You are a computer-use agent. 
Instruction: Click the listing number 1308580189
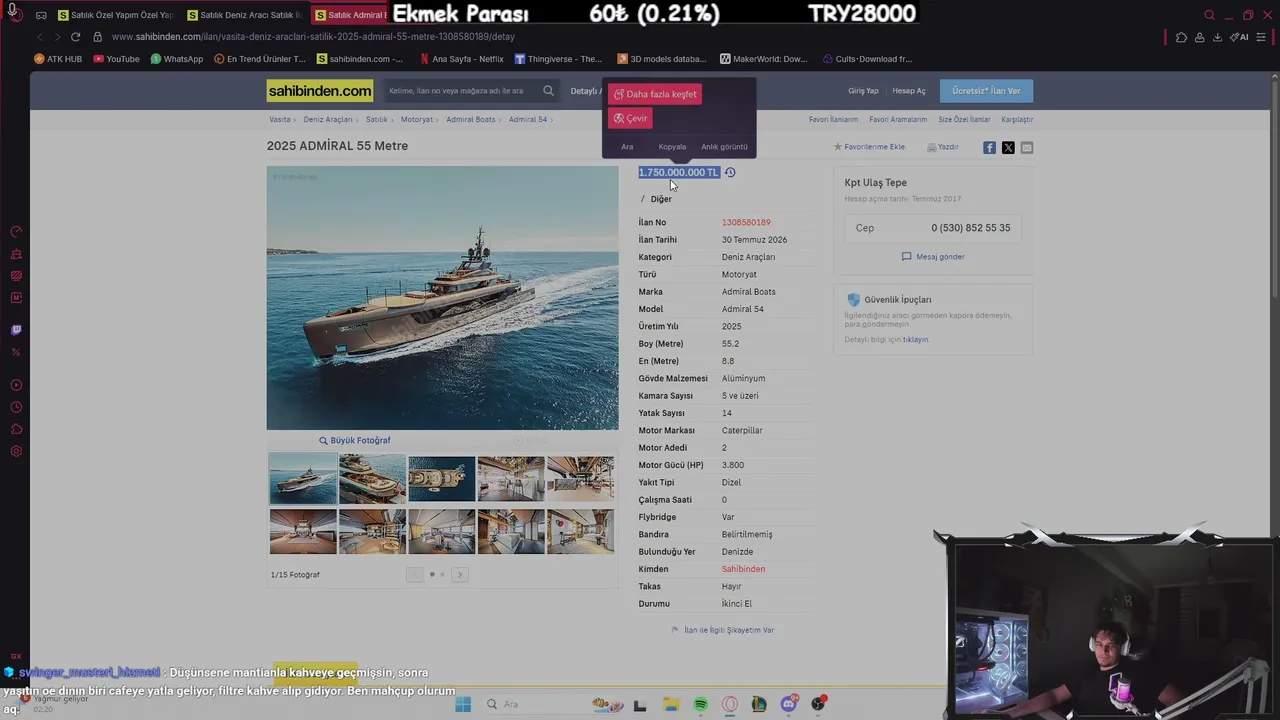coord(746,222)
